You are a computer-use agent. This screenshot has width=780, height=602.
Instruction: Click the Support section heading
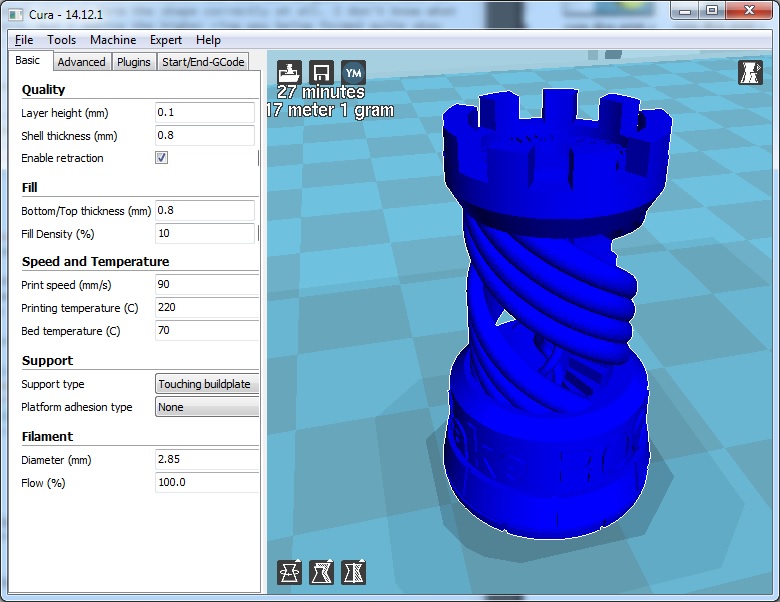tap(47, 361)
